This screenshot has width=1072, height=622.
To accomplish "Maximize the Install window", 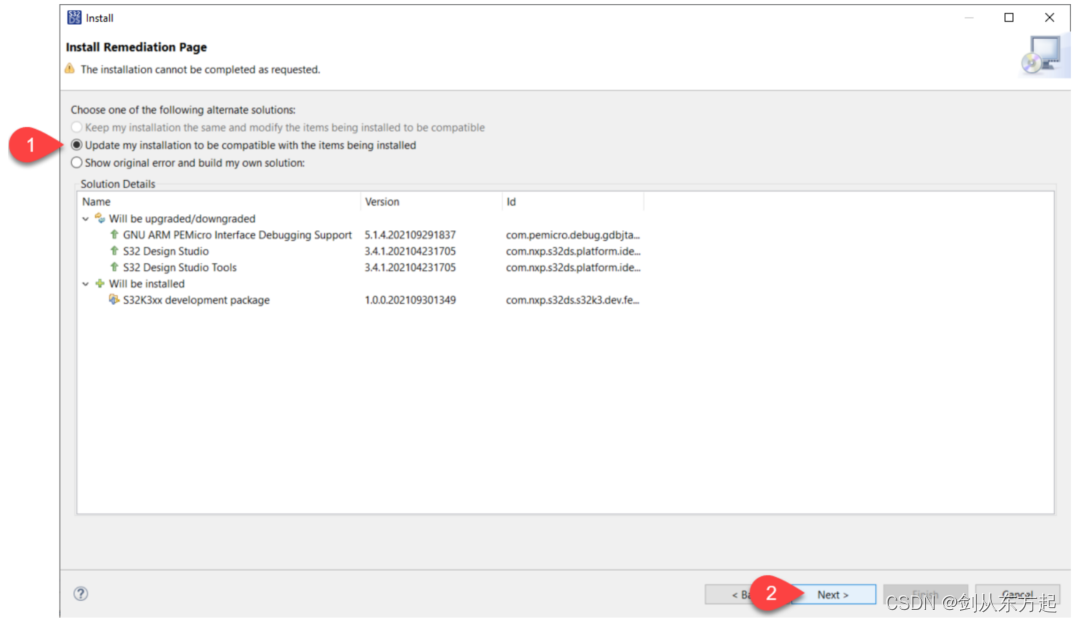I will pyautogui.click(x=1009, y=17).
